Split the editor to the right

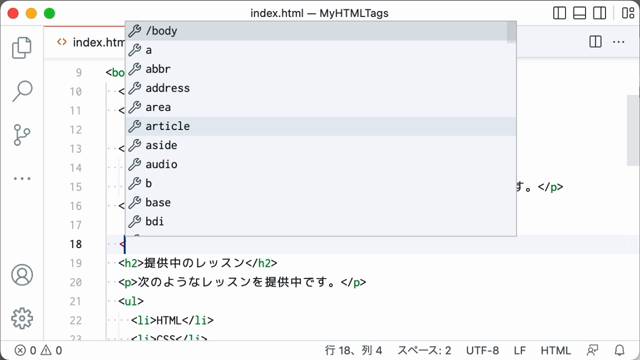point(596,42)
